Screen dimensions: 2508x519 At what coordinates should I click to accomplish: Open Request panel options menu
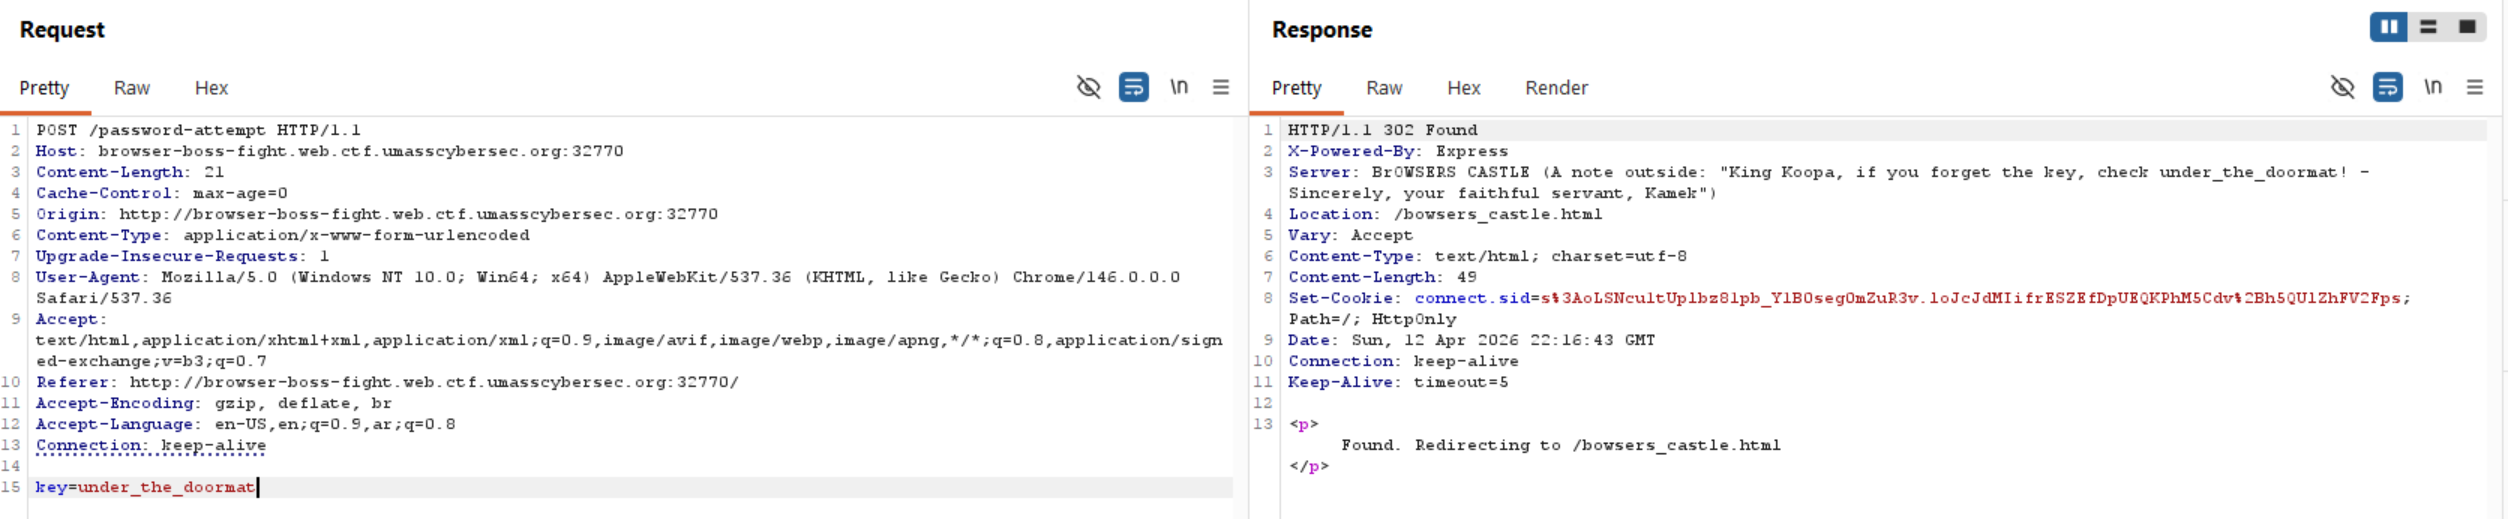pyautogui.click(x=1221, y=88)
